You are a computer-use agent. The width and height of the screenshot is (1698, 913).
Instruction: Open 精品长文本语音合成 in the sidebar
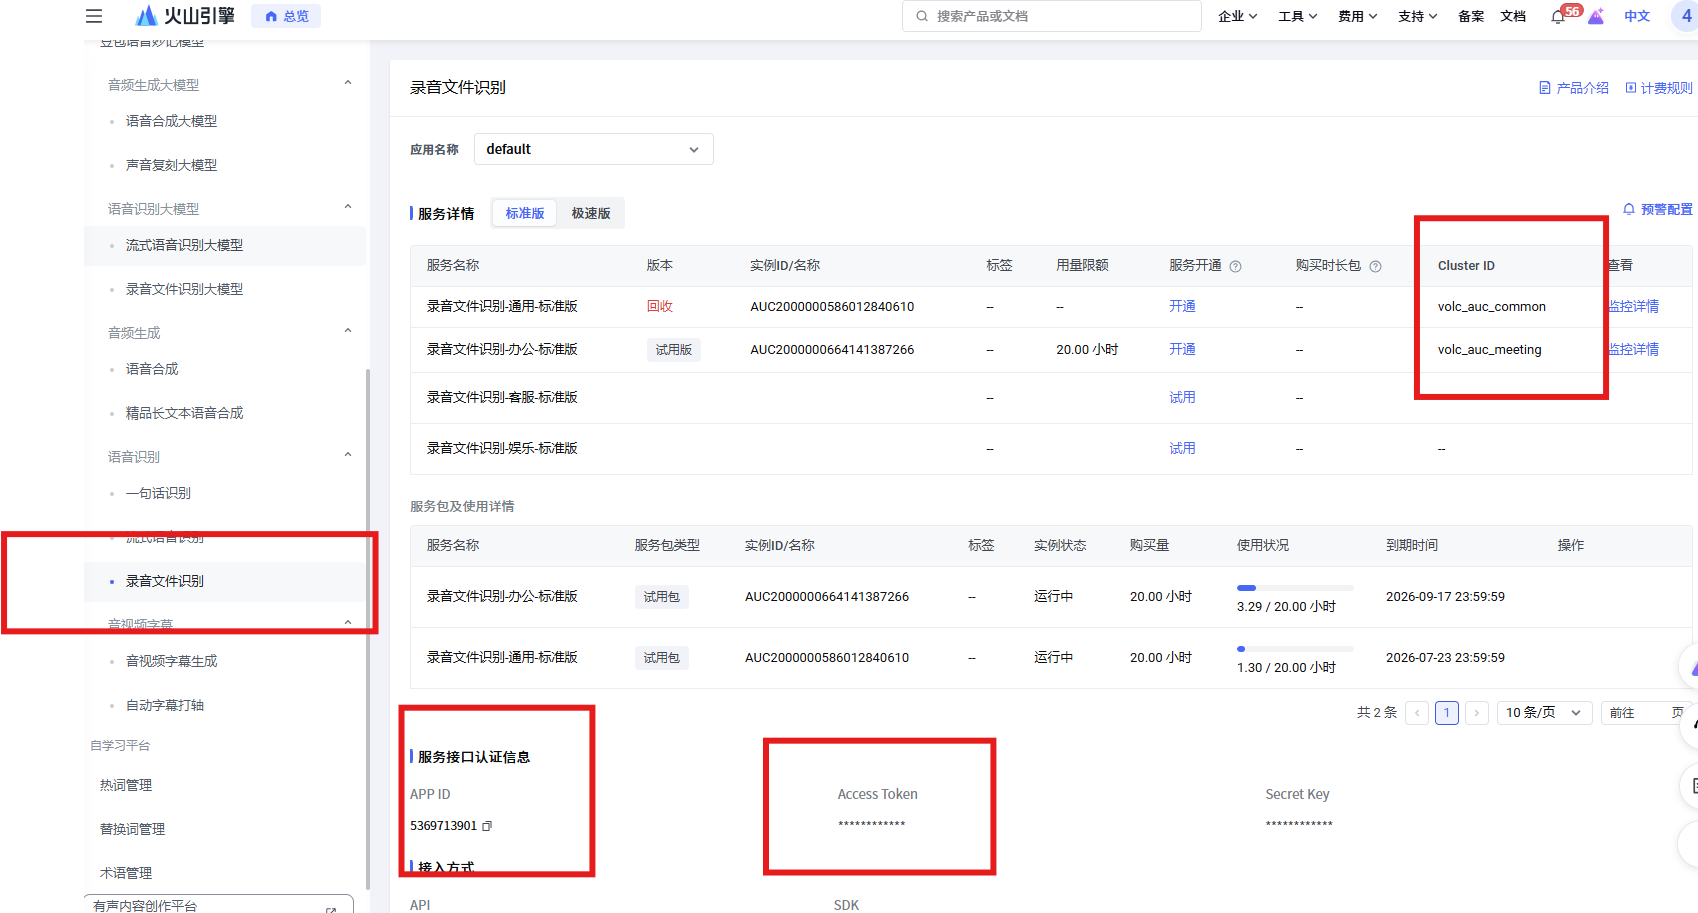(x=184, y=413)
